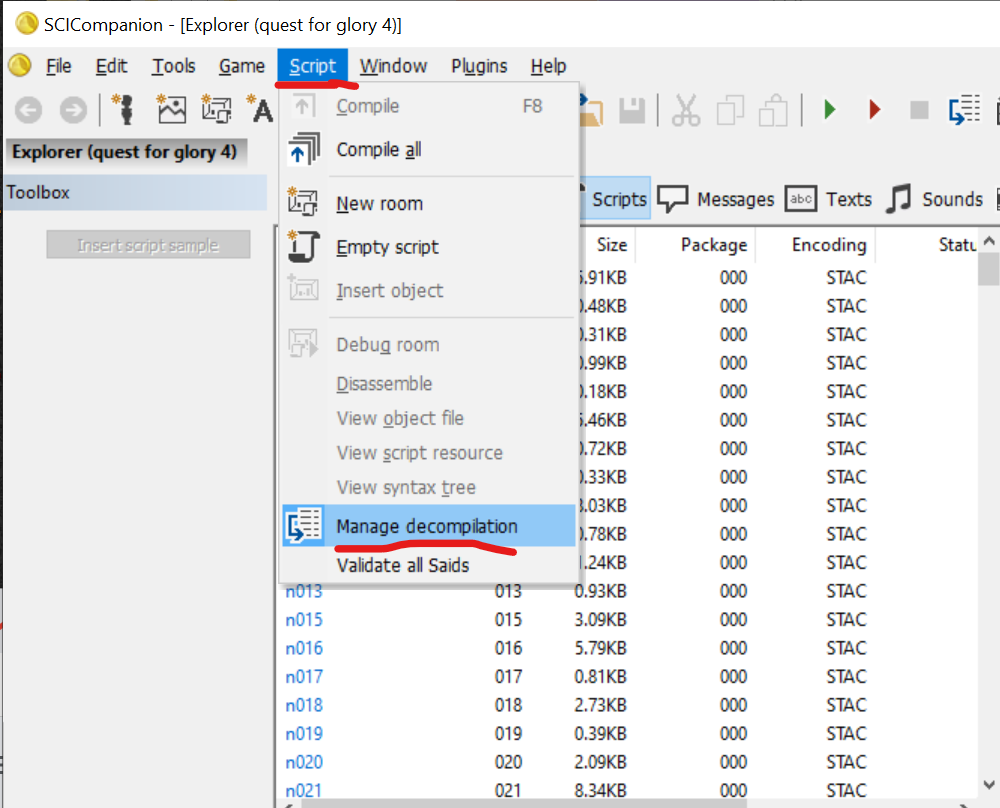
Task: Click the Sounds music note icon
Action: click(899, 198)
